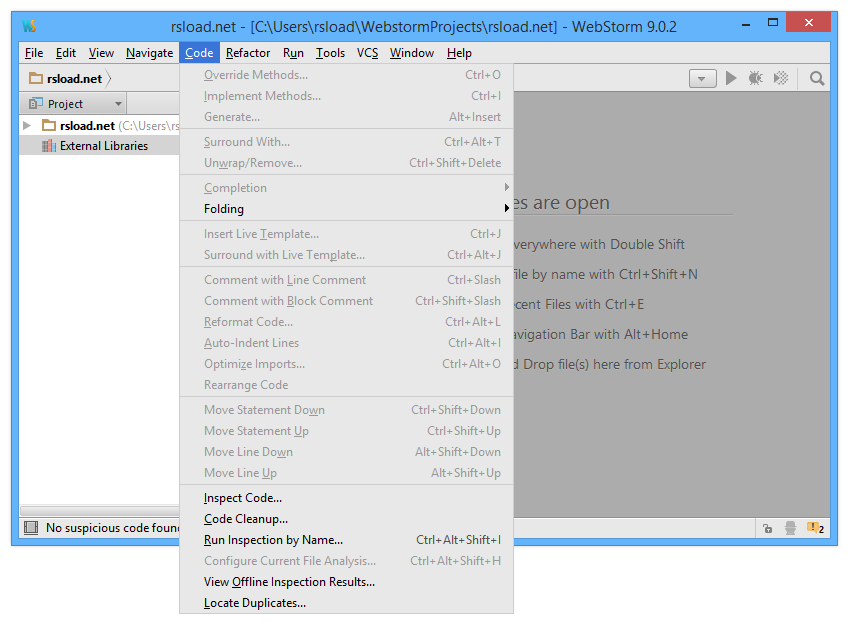Click Override Methods... menu entry

coord(346,74)
